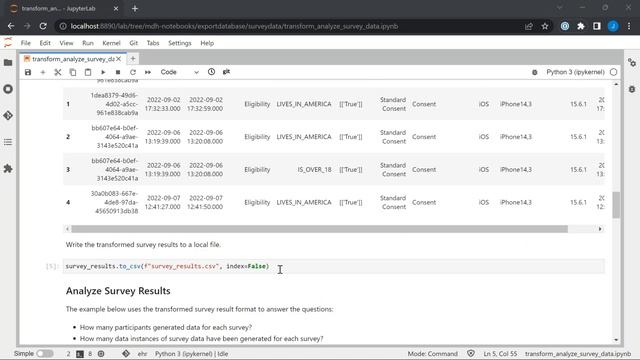Image resolution: width=640 pixels, height=360 pixels.
Task: Open the browser three-dot menu
Action: click(x=629, y=26)
